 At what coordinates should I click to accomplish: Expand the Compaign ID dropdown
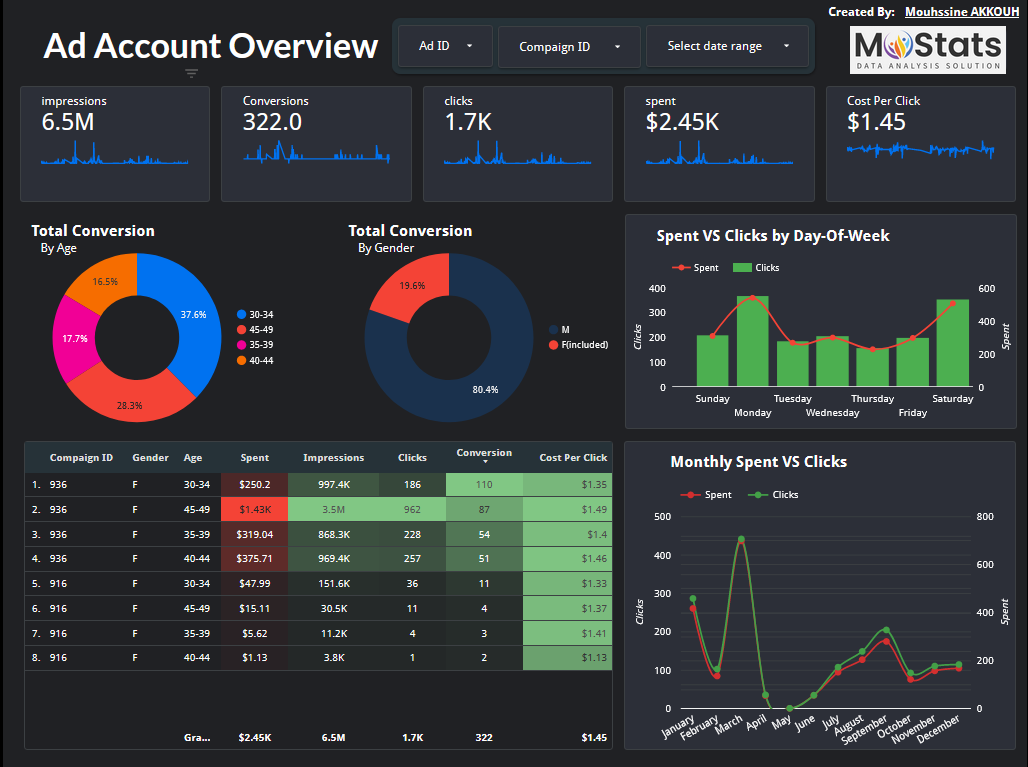570,47
